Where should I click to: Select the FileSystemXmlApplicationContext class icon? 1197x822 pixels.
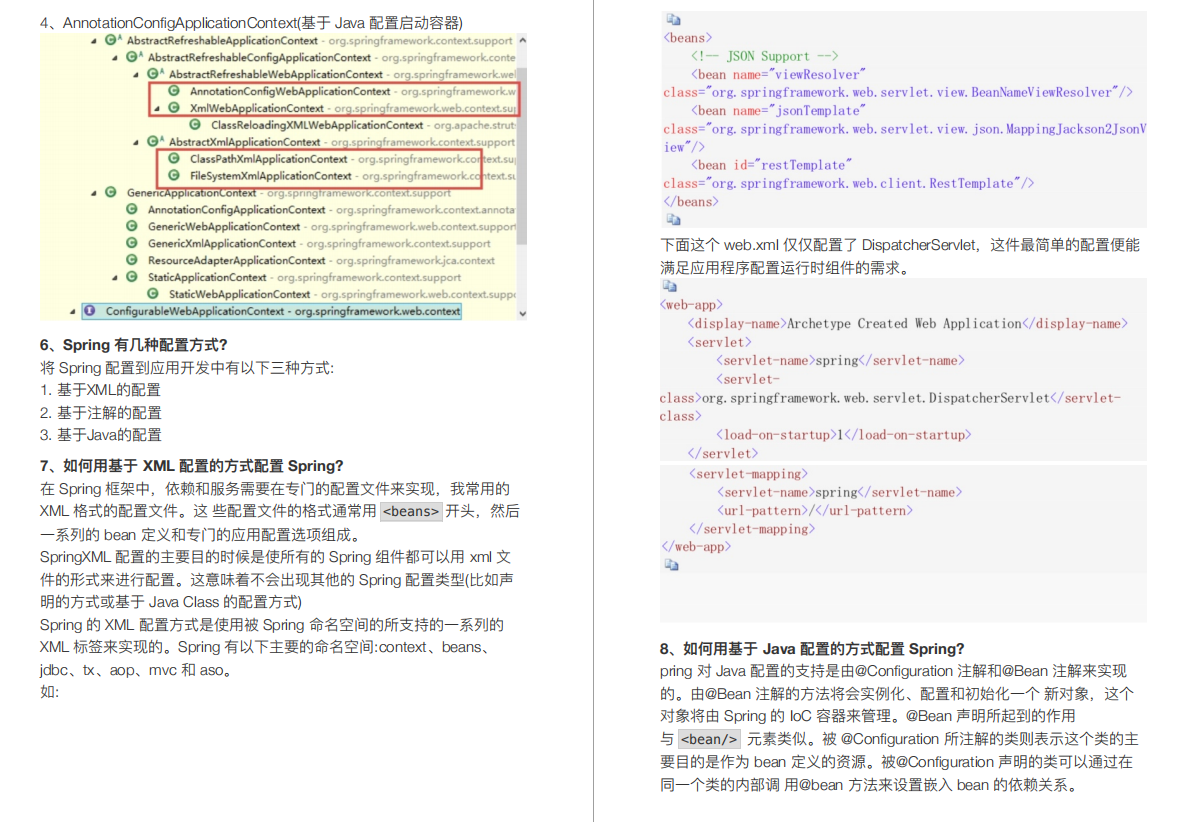(175, 176)
